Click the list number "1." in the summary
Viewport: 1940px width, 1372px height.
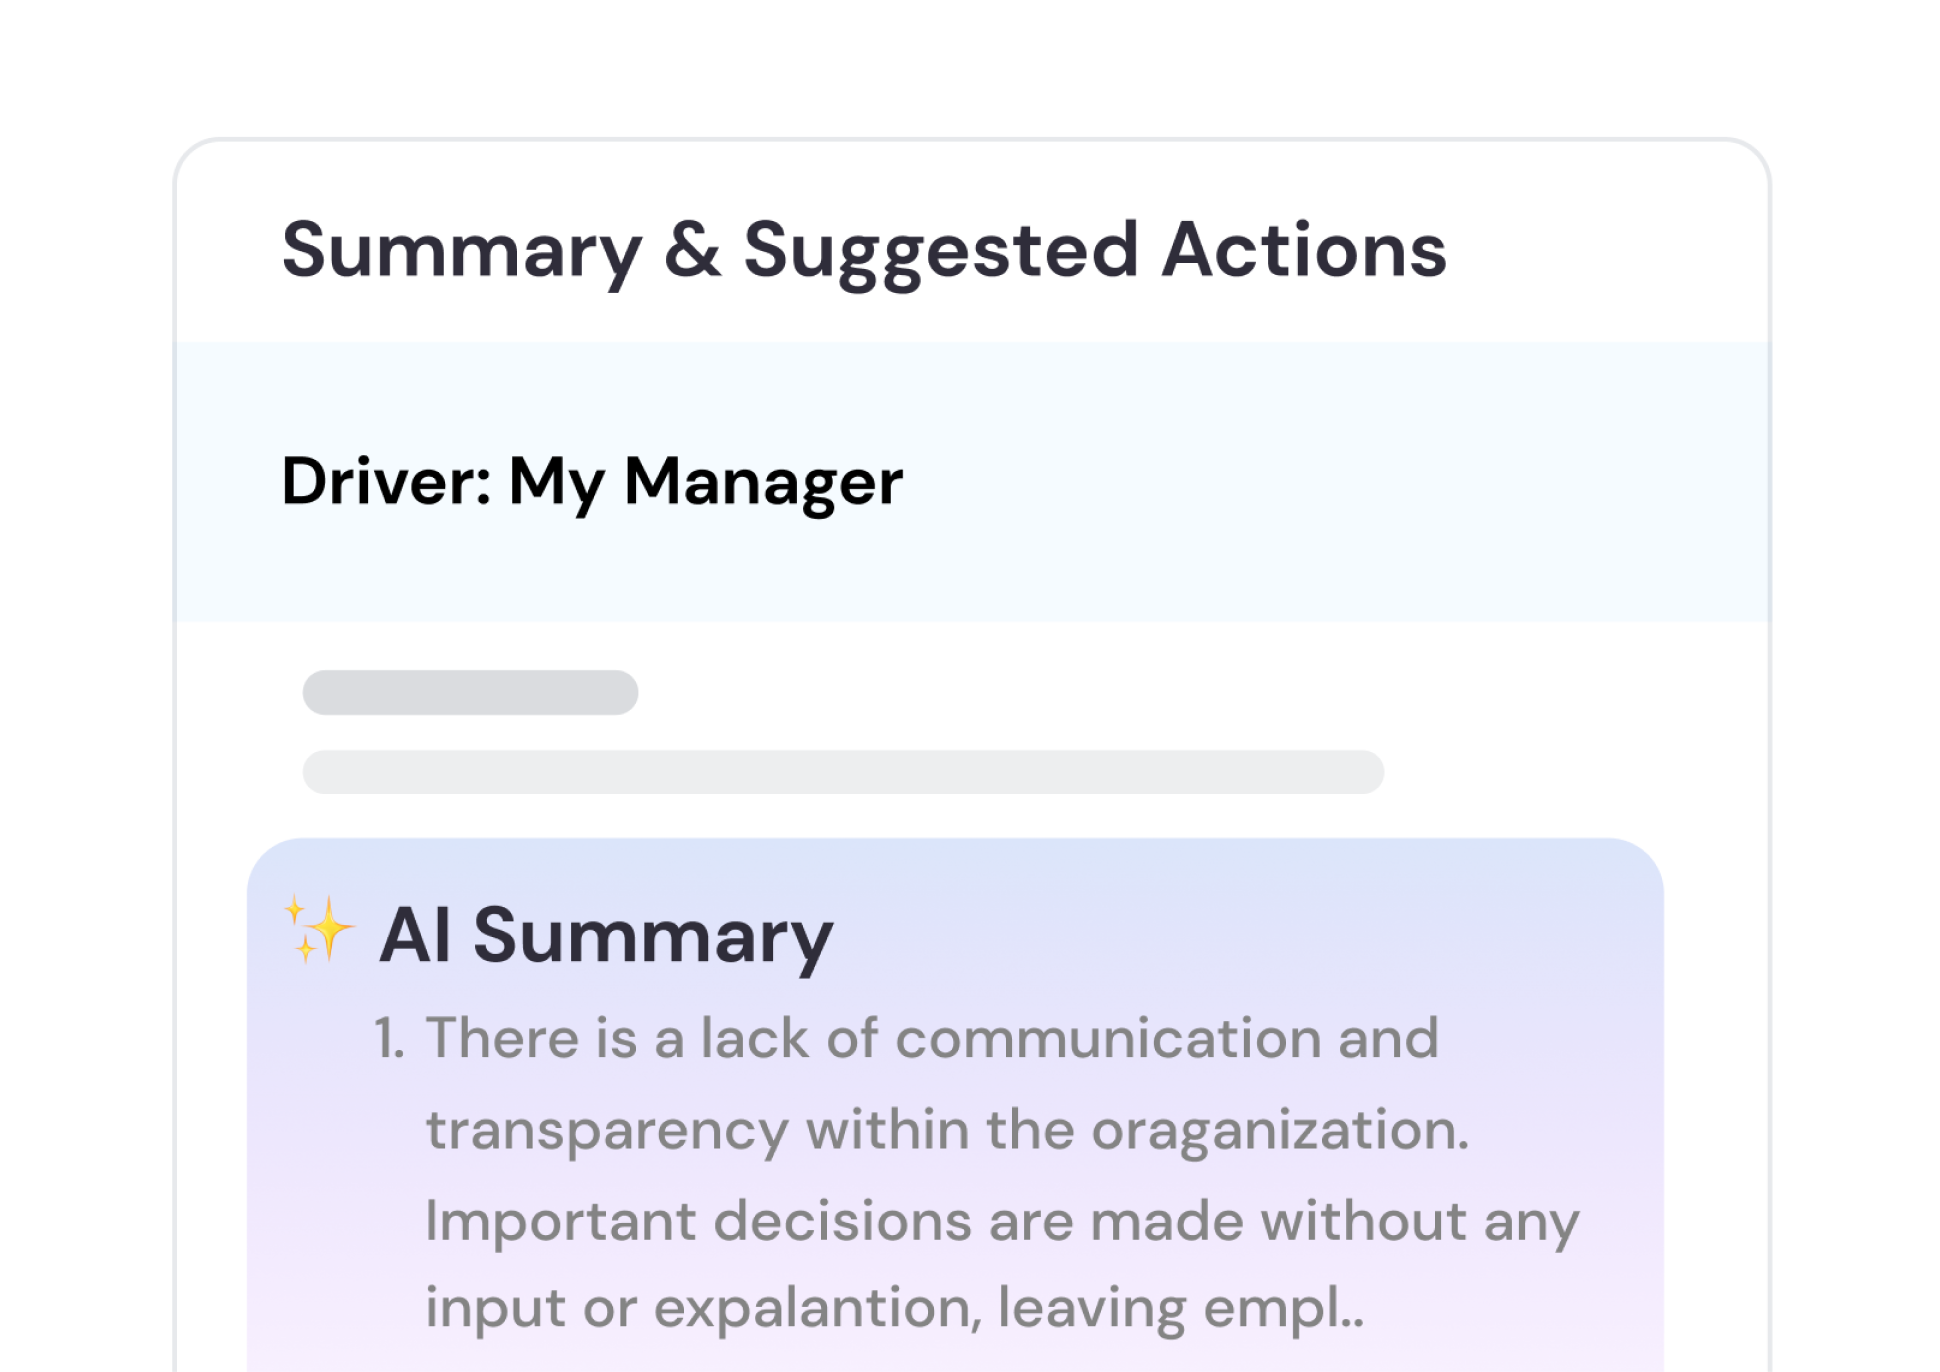pos(389,1038)
